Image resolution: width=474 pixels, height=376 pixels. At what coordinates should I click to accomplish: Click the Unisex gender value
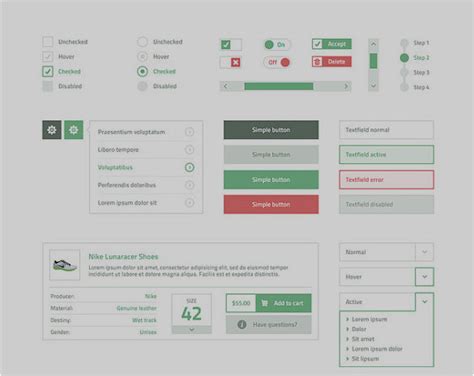[x=148, y=332]
